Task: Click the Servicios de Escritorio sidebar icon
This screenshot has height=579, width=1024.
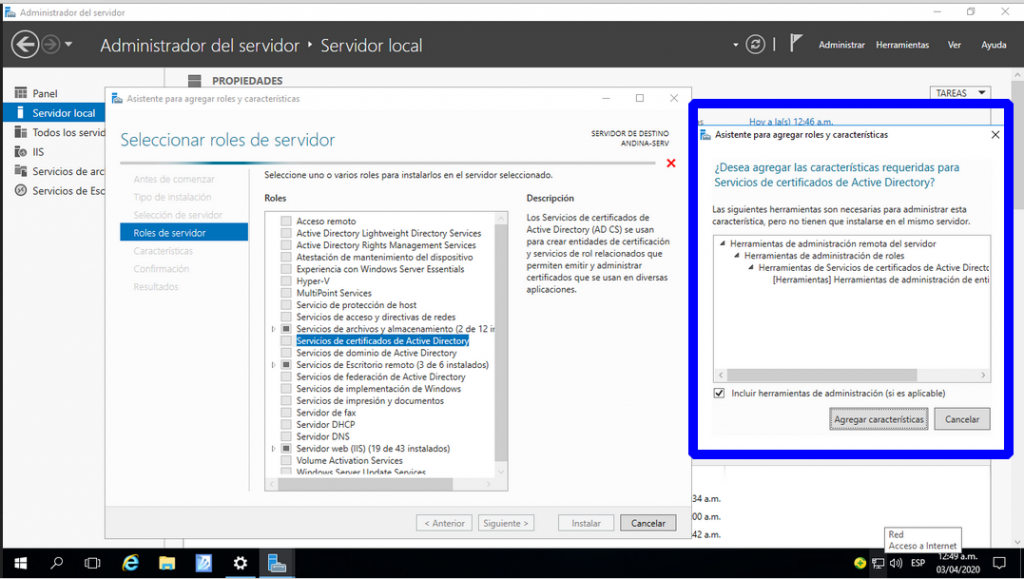Action: 21,191
